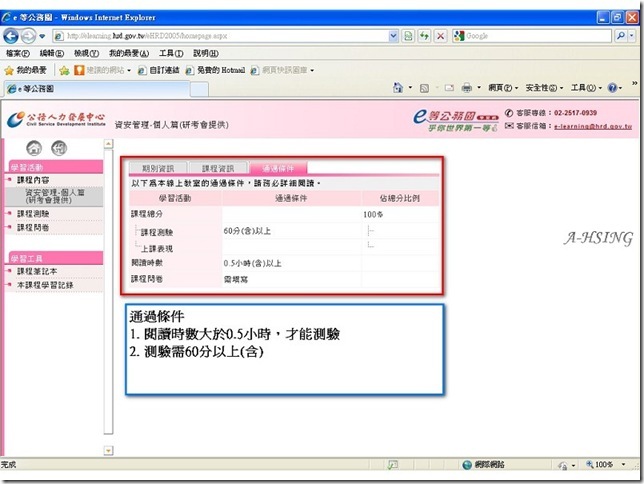Viewport: 644px width, 484px height.
Task: Stop loading with the red X icon
Action: [x=440, y=36]
